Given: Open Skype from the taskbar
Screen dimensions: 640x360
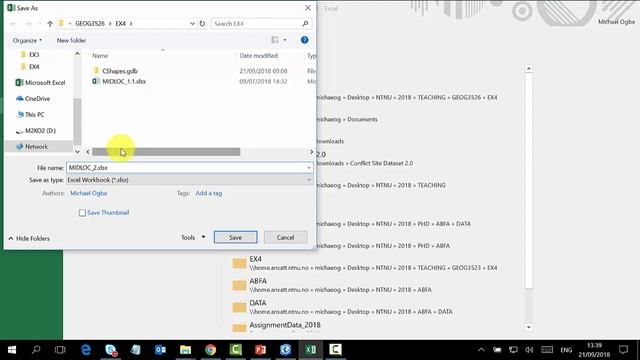Looking at the screenshot, I should point(111,350).
